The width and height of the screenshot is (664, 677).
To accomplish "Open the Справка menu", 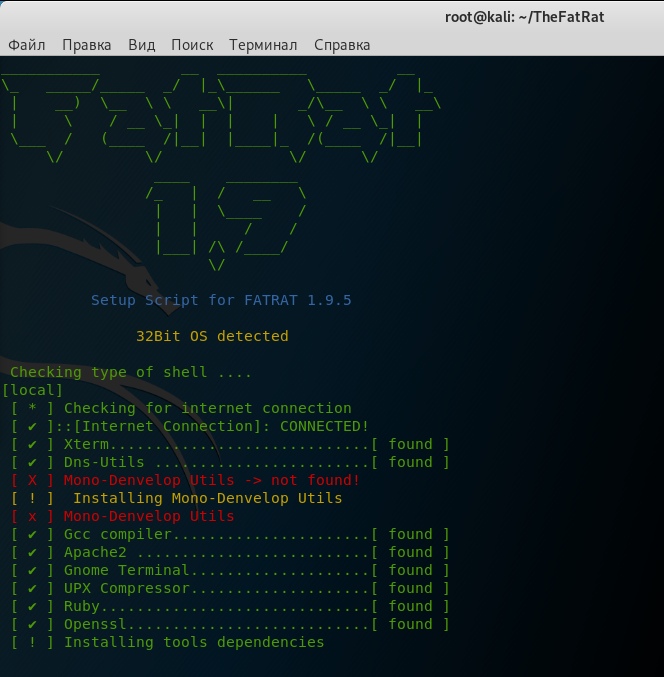I will tap(342, 45).
